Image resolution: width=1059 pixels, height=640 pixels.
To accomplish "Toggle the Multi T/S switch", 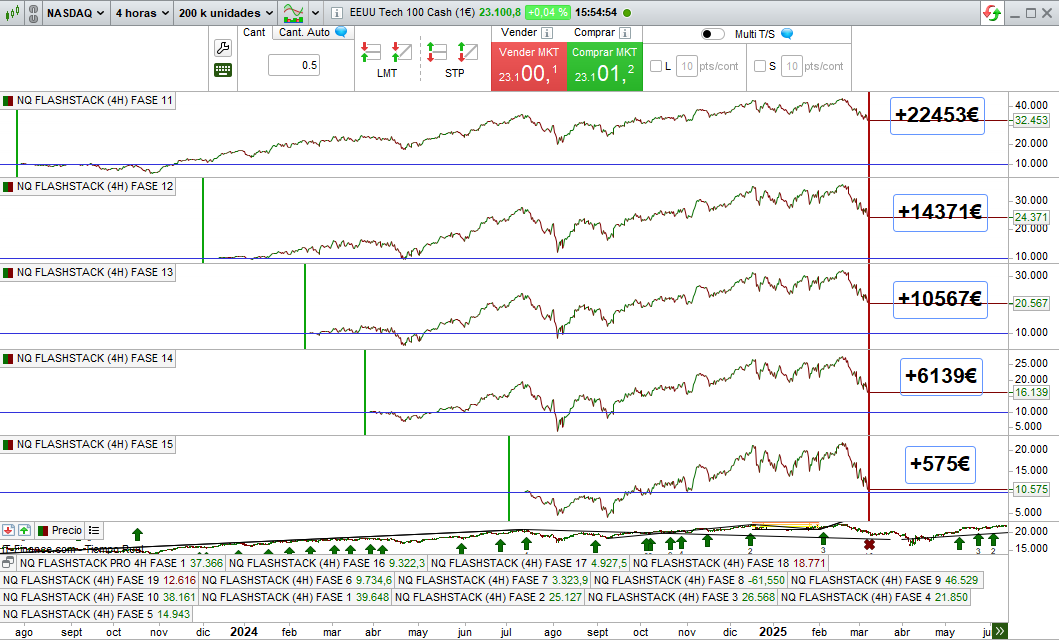I will [712, 34].
